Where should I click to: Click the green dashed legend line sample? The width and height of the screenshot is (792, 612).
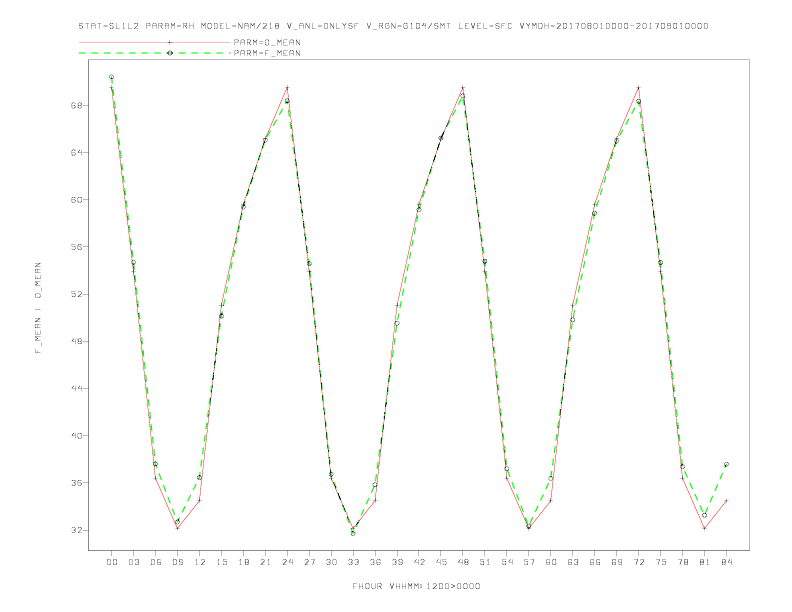155,53
